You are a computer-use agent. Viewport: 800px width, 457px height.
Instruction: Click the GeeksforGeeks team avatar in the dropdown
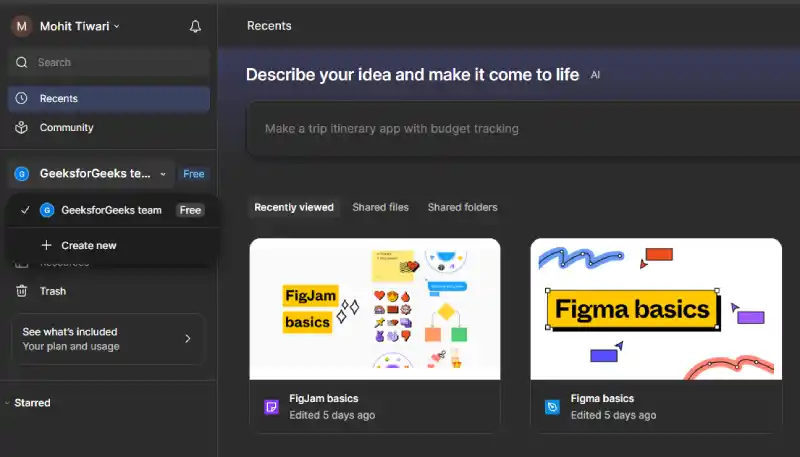coord(47,210)
